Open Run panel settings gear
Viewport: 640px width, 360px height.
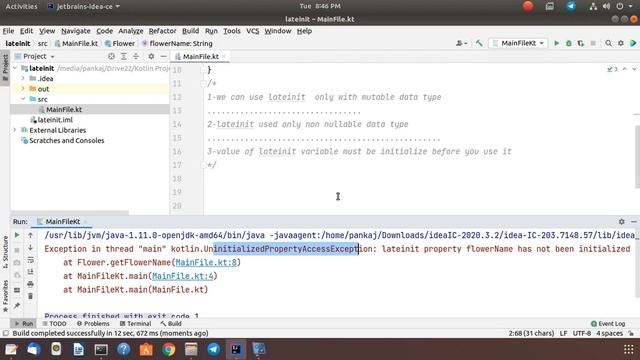click(x=621, y=222)
